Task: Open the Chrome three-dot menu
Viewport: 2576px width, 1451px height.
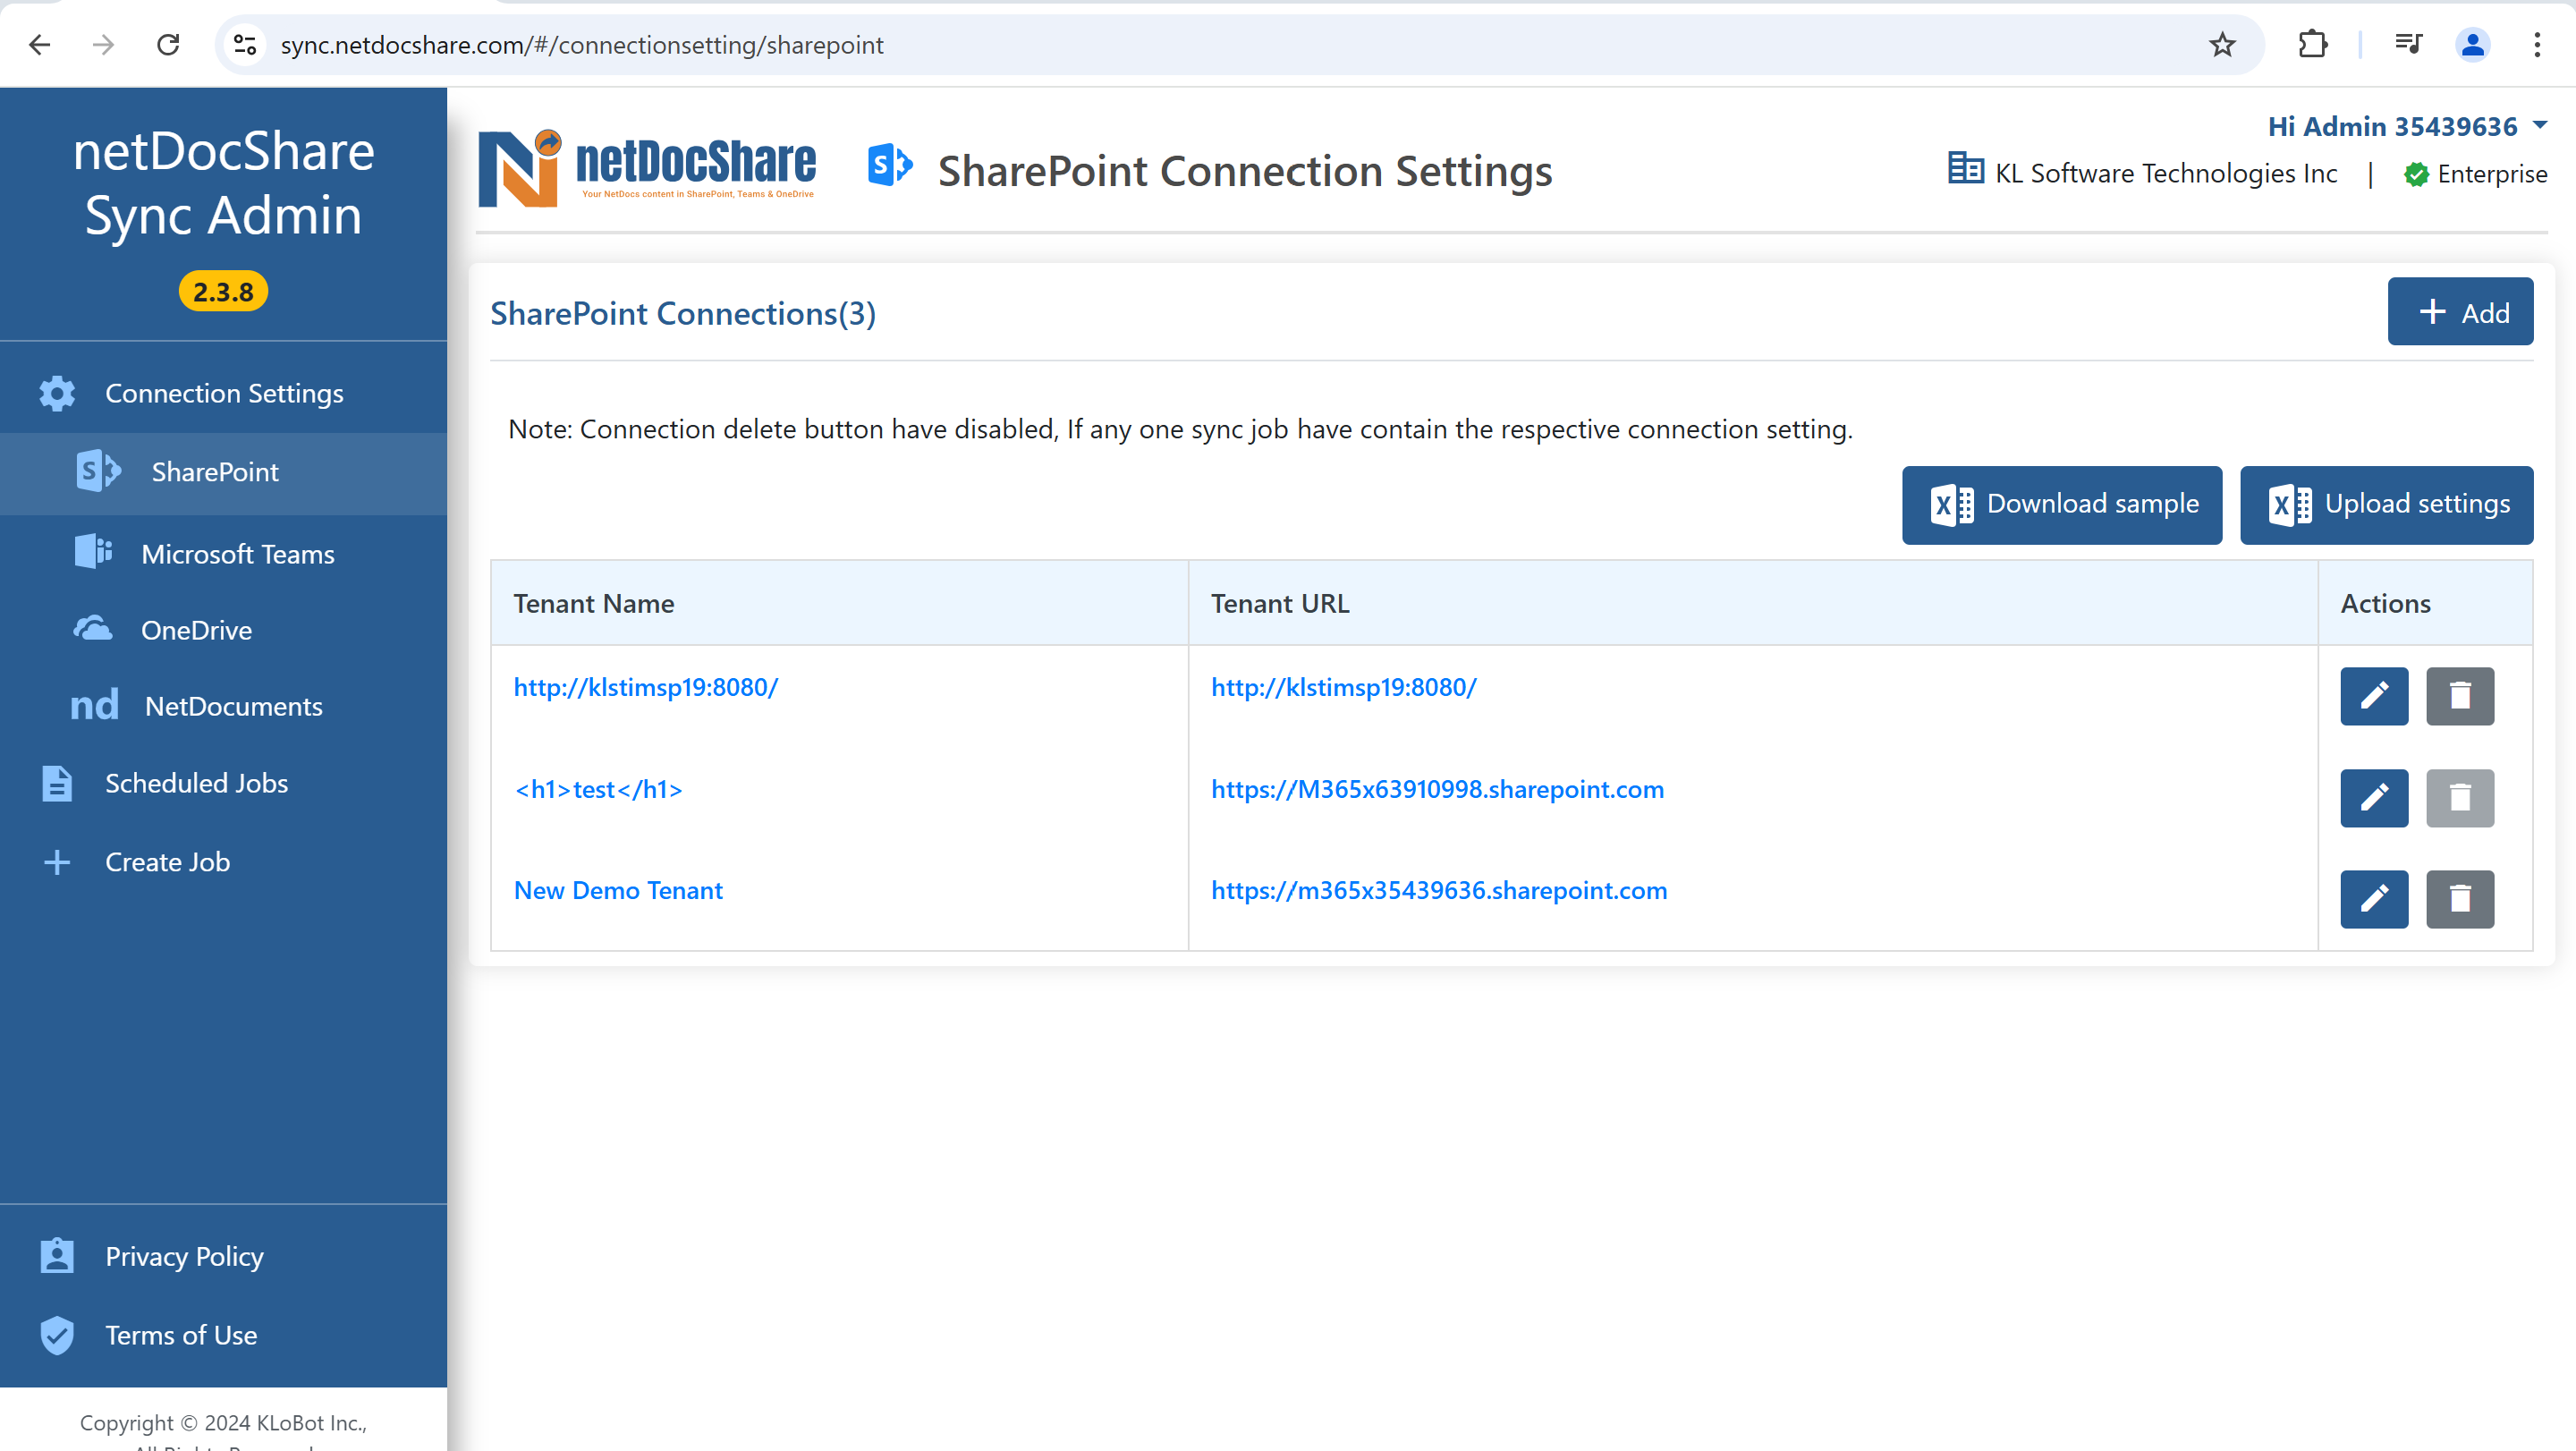Action: 2537,45
